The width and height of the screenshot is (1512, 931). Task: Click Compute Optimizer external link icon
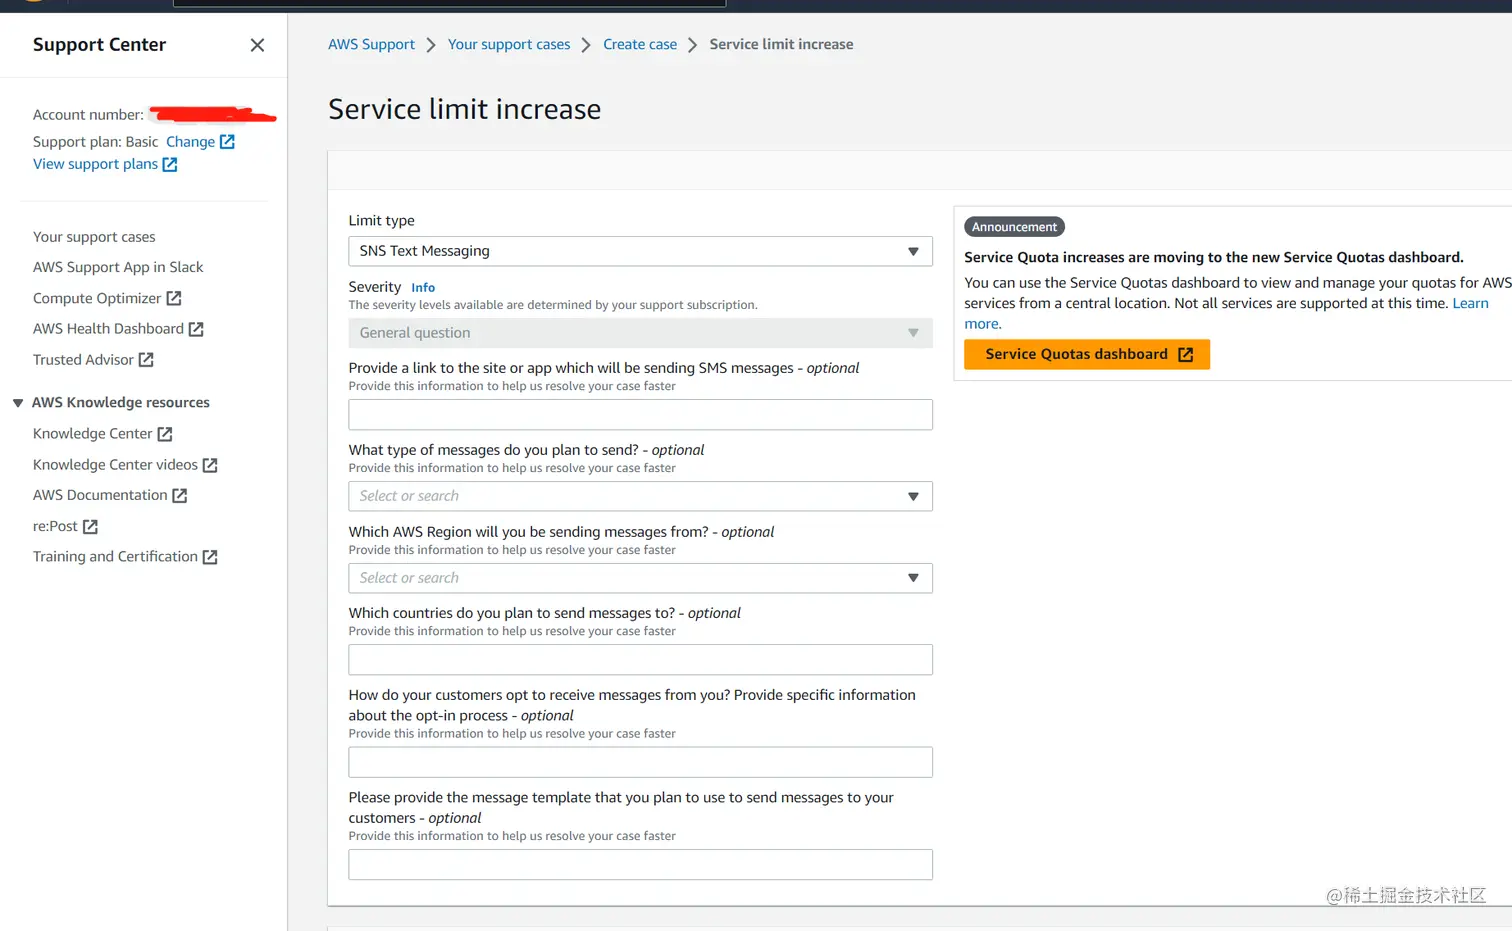[x=174, y=298]
